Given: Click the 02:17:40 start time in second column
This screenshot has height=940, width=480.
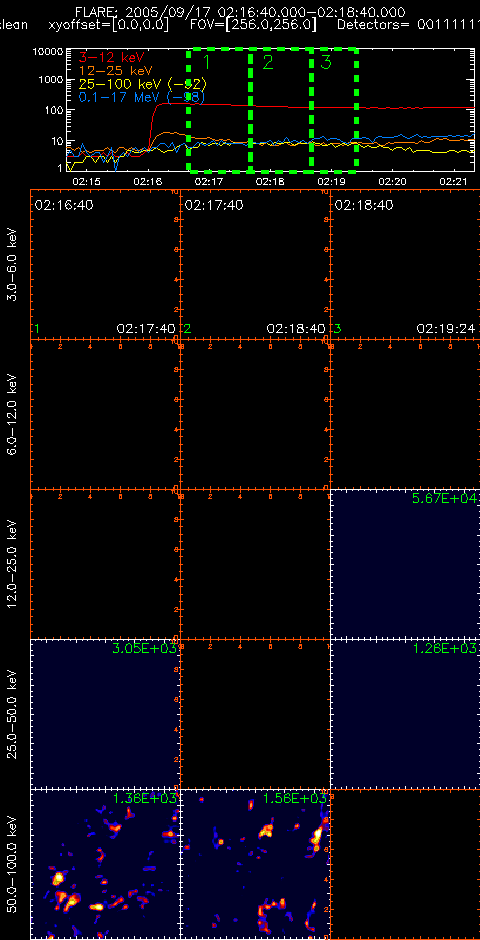Looking at the screenshot, I should click(x=214, y=205).
